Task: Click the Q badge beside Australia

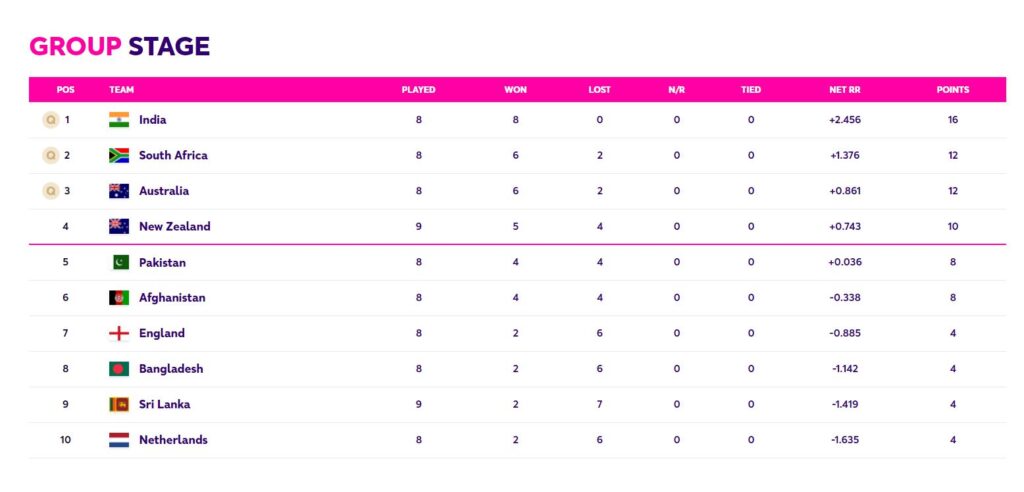Action: pyautogui.click(x=50, y=191)
